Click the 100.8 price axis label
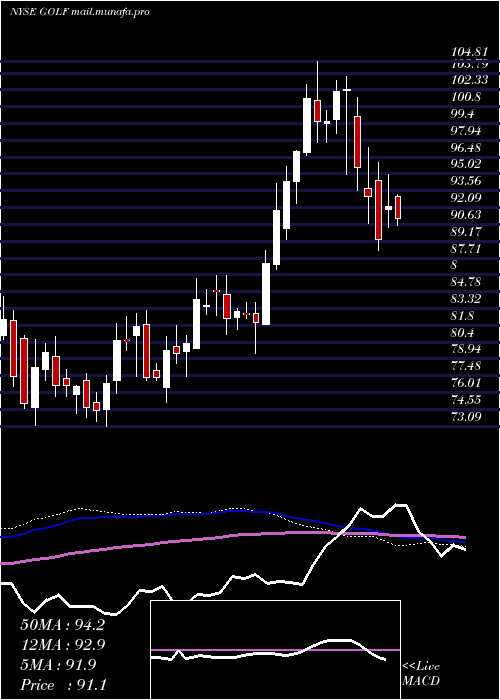This screenshot has width=500, height=700. tap(466, 97)
